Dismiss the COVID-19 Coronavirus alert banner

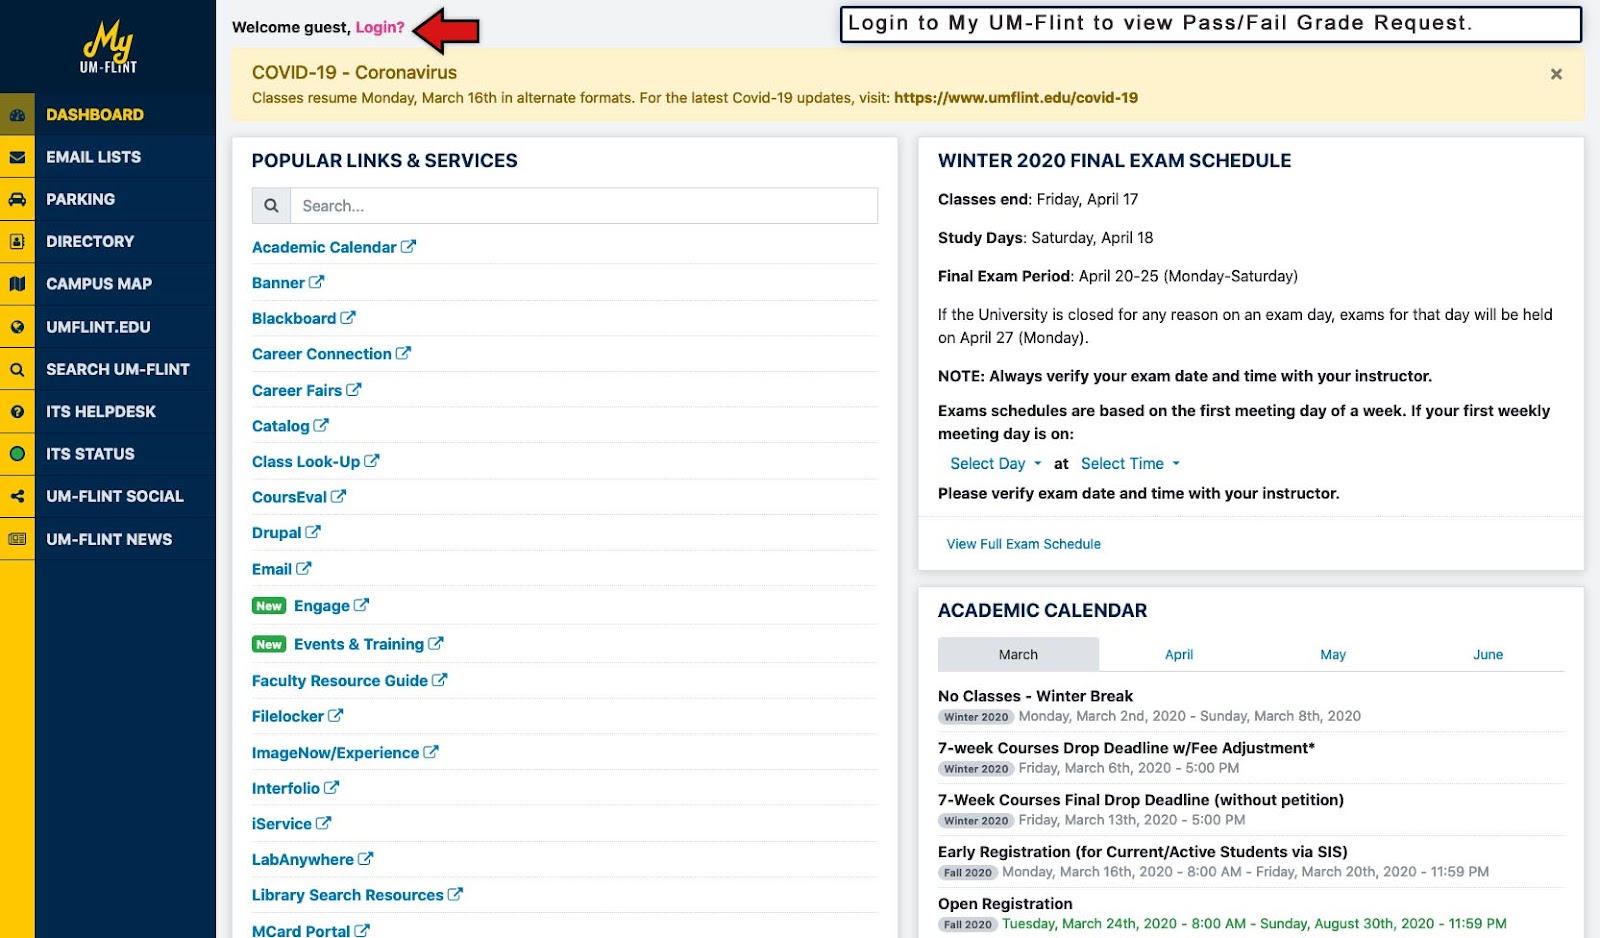pos(1556,74)
